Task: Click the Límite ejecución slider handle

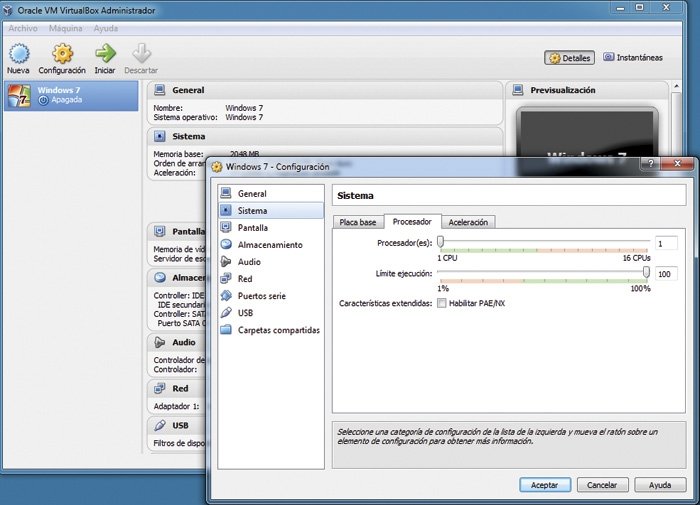Action: click(646, 272)
